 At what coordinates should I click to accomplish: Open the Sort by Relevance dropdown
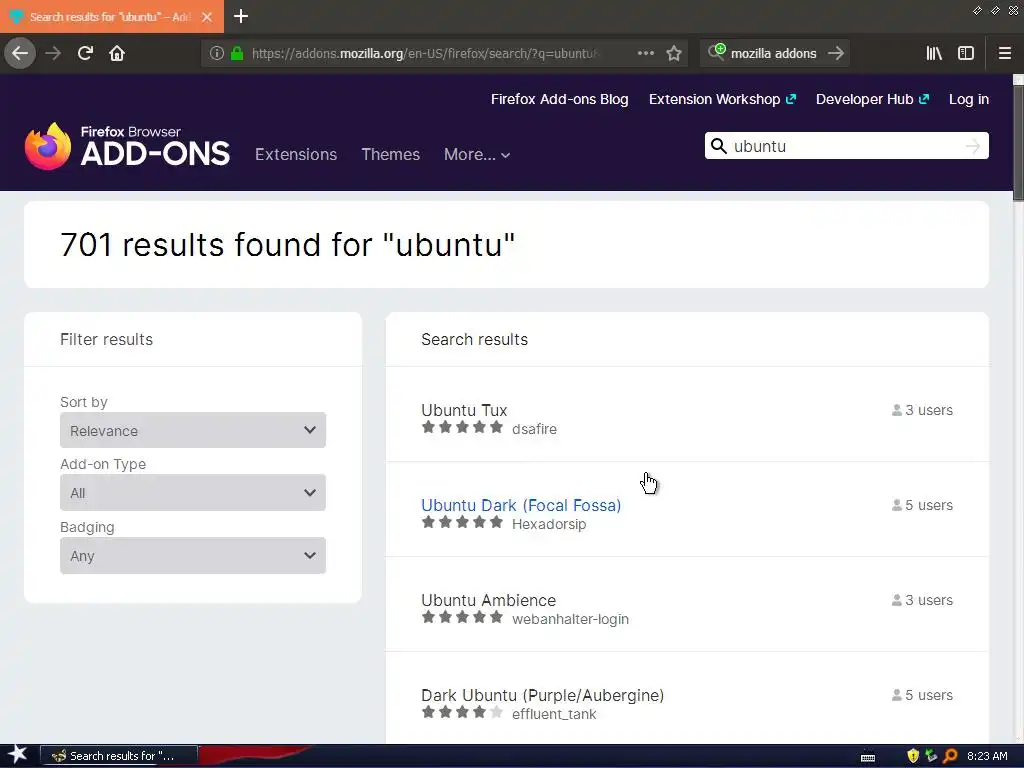point(193,430)
